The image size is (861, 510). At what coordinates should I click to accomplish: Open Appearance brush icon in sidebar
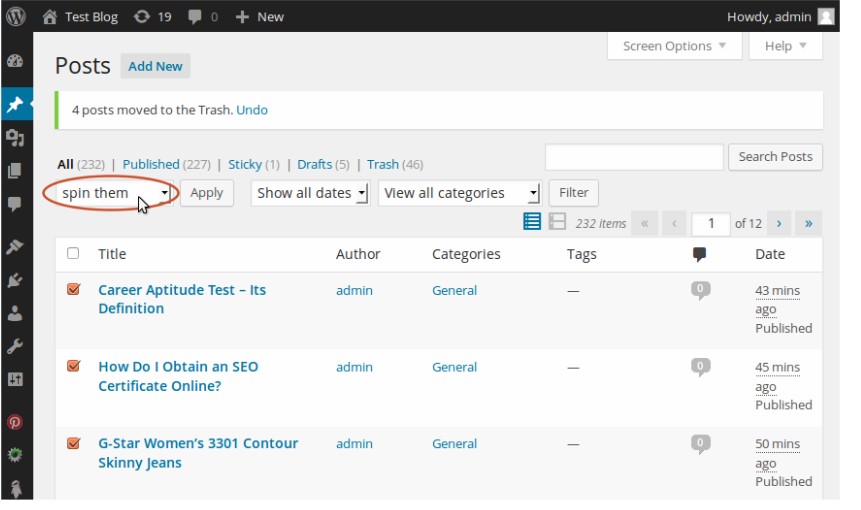click(15, 247)
